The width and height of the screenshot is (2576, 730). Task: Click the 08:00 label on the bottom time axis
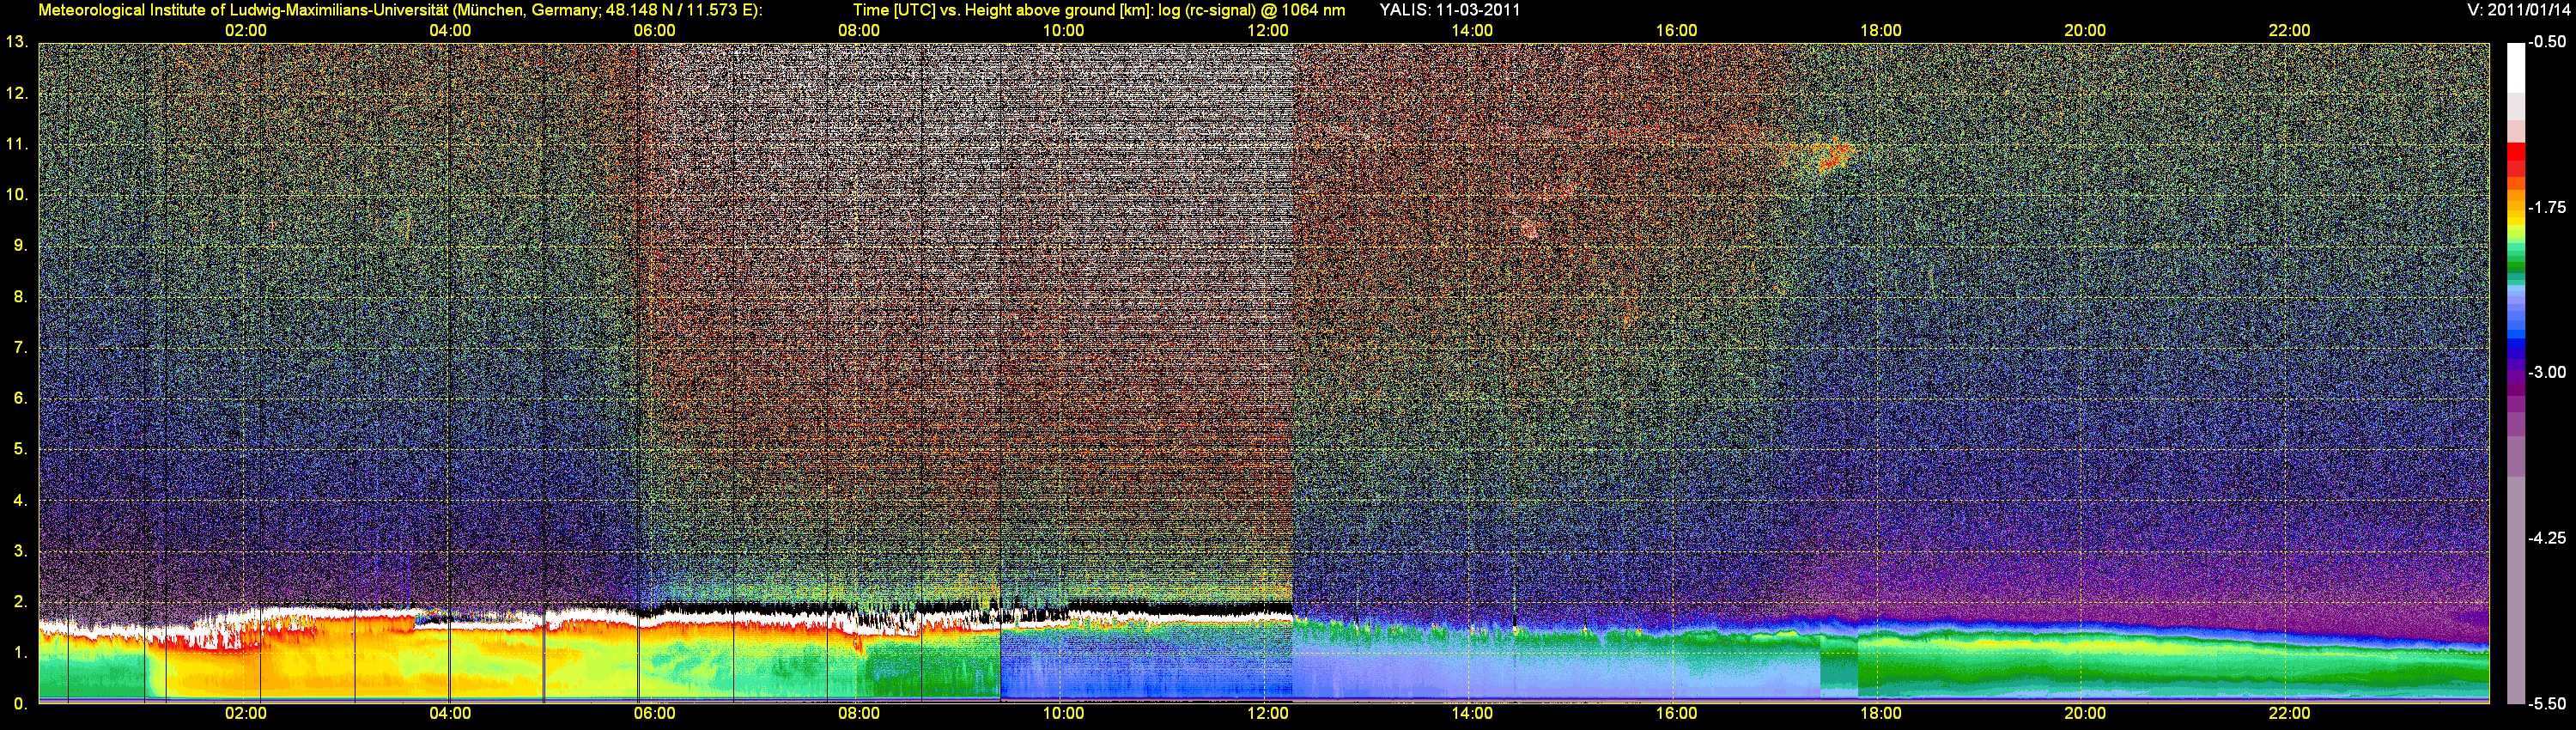(x=859, y=713)
